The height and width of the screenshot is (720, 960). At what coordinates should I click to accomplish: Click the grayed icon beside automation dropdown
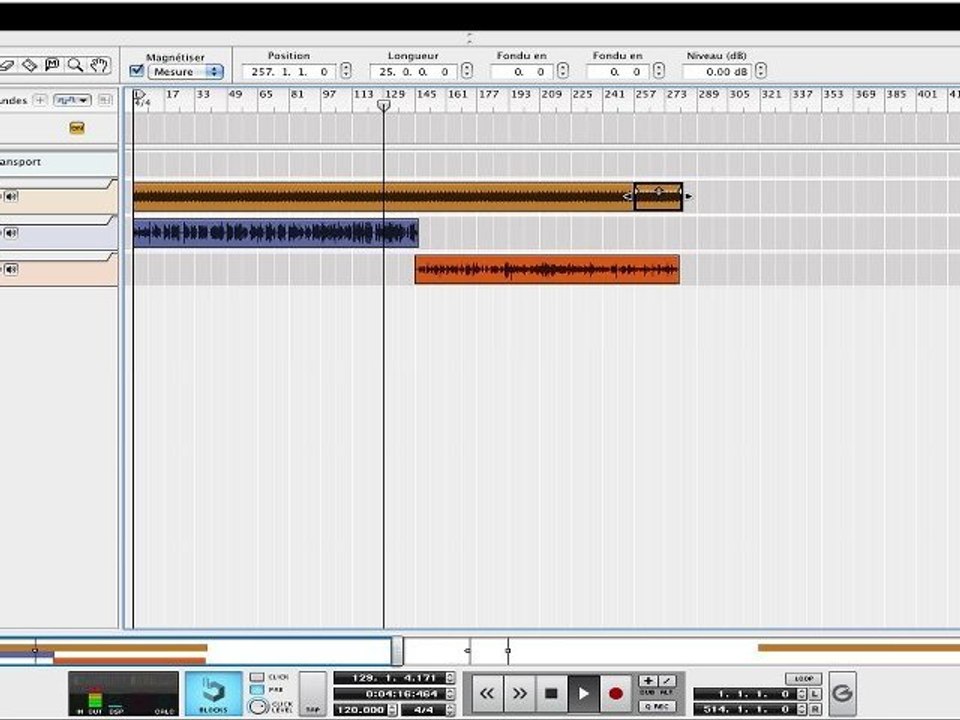click(x=105, y=100)
